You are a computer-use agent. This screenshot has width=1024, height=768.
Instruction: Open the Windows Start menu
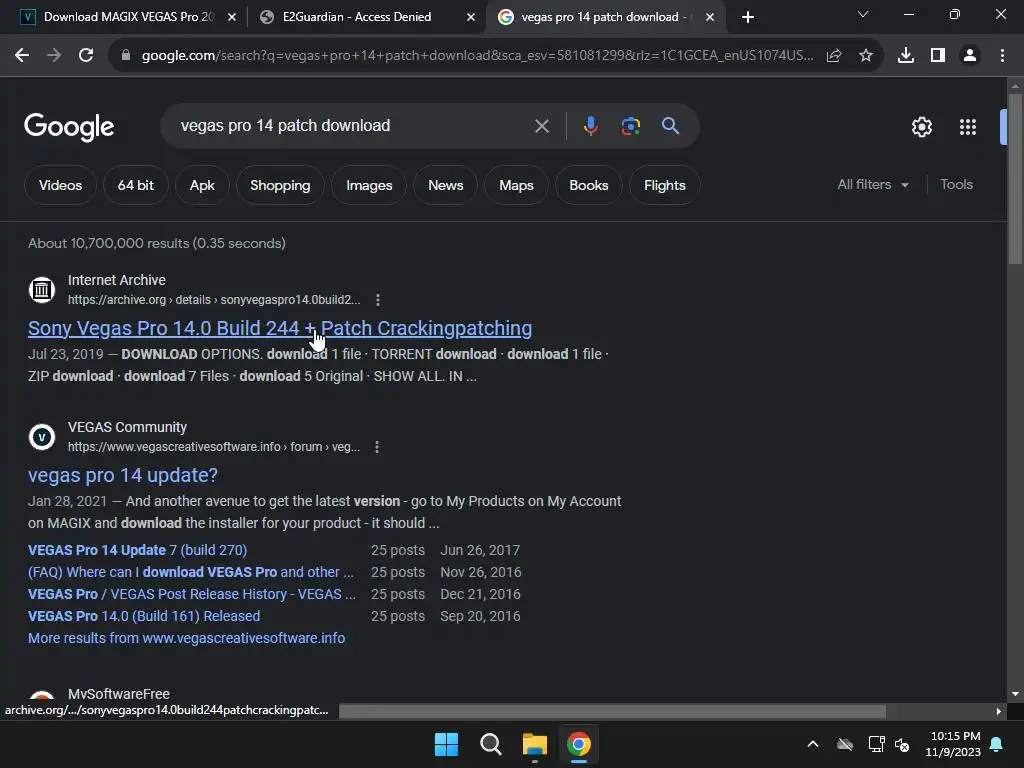coord(446,744)
